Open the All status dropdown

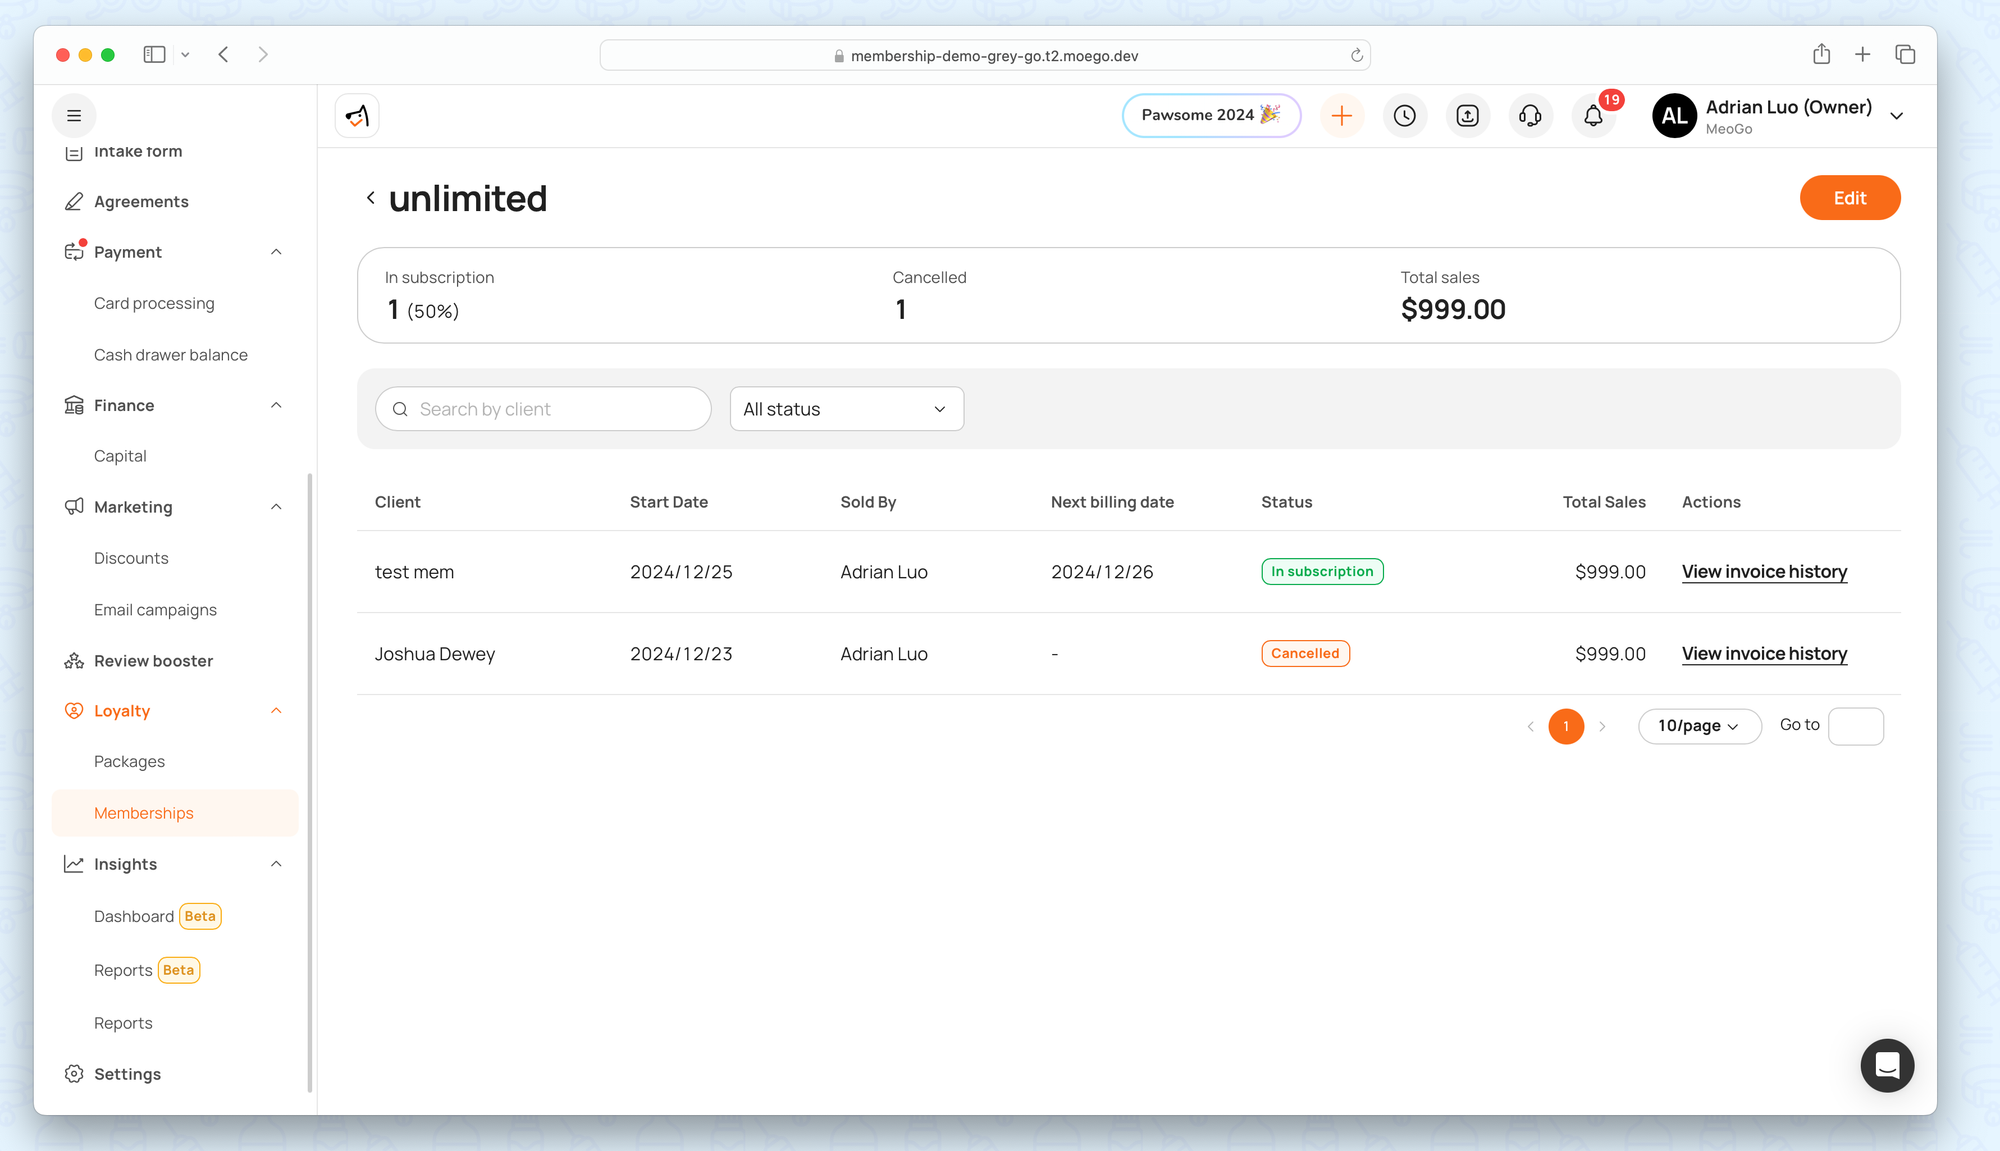[x=846, y=409]
